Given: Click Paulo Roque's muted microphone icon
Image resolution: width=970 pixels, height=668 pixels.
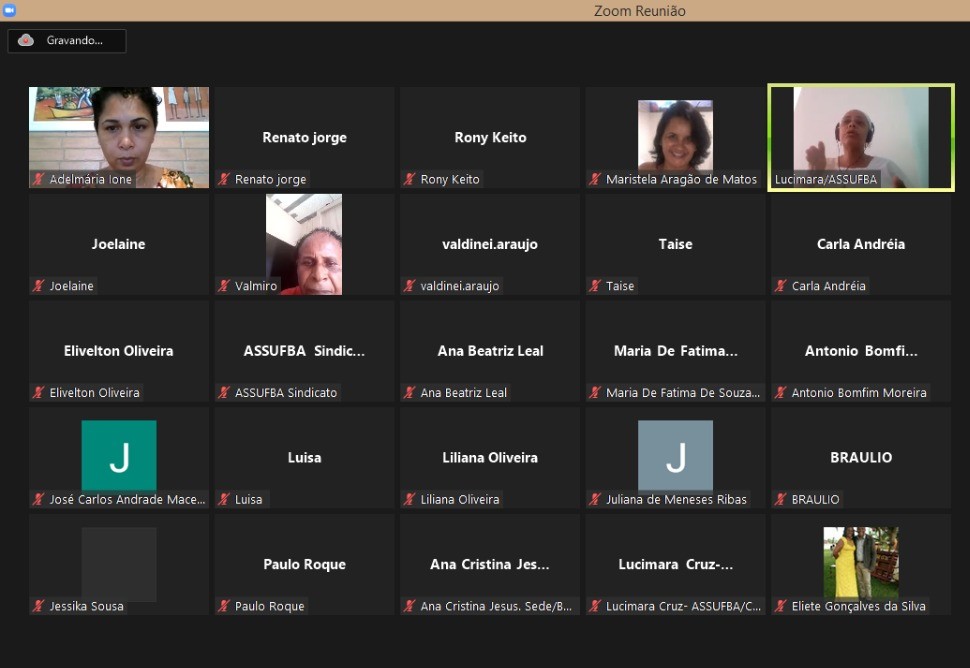Looking at the screenshot, I should tap(225, 606).
